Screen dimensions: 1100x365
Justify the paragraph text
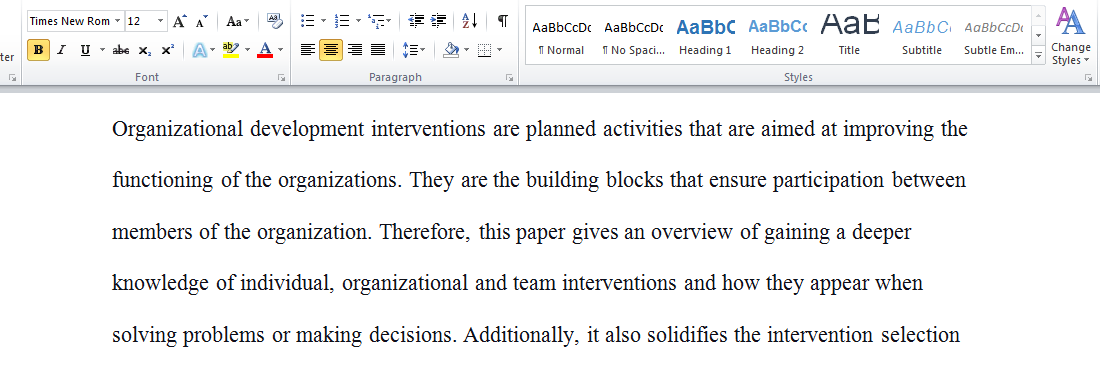click(x=378, y=50)
